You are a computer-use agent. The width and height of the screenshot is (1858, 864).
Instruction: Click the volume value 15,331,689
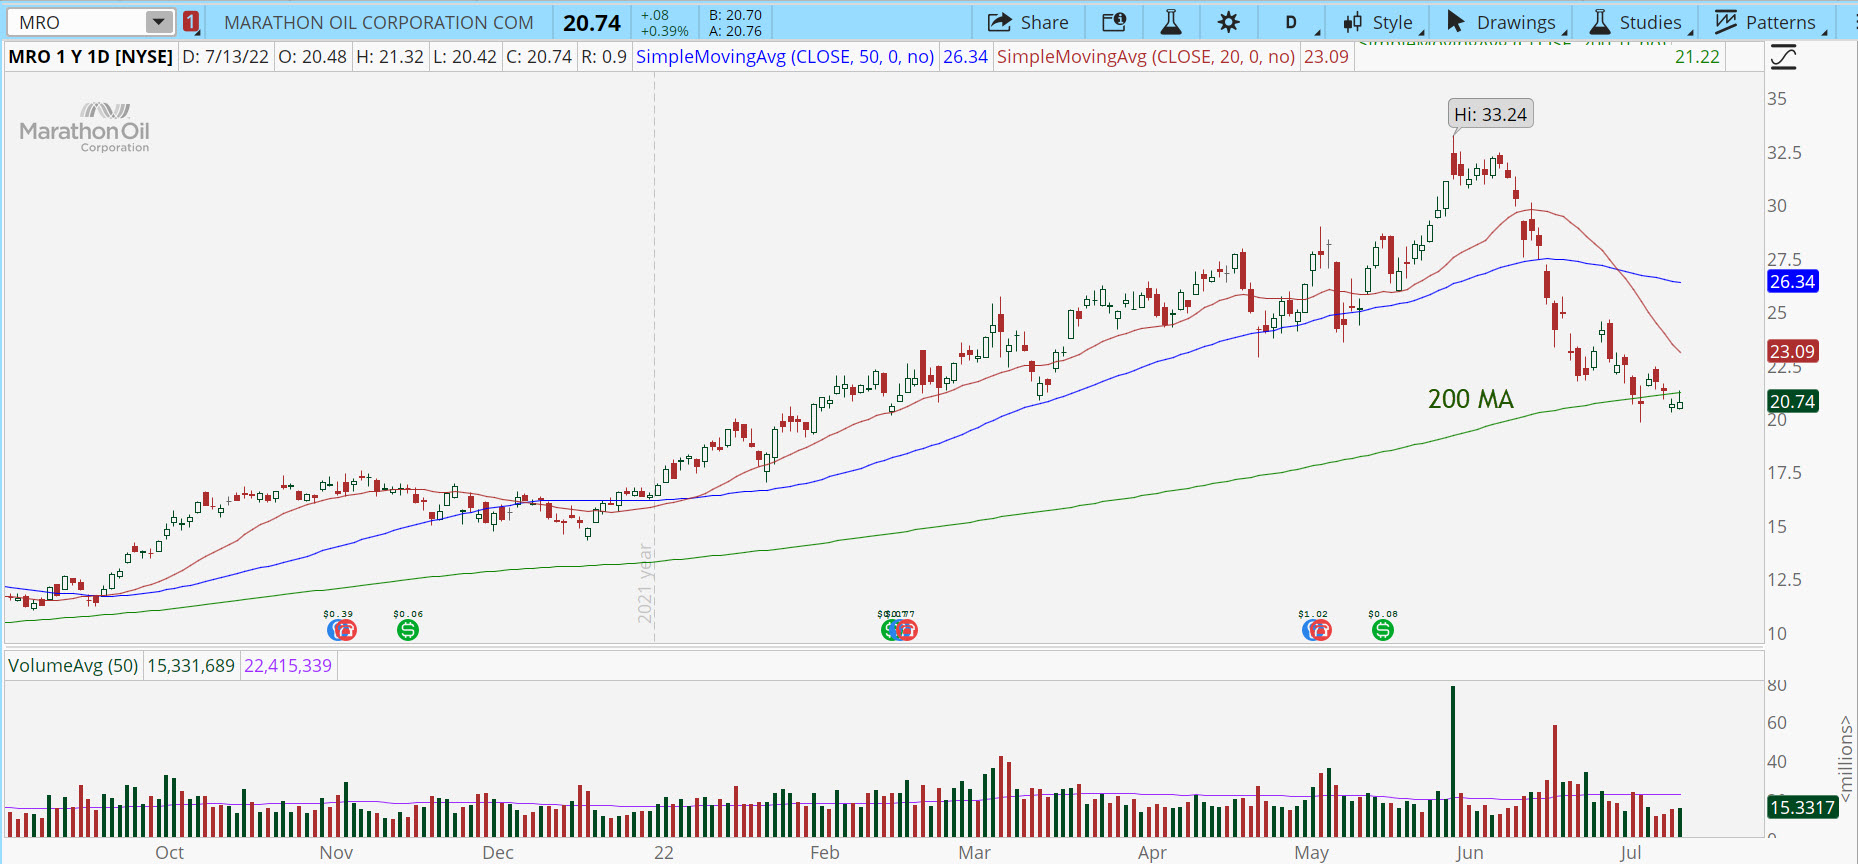191,666
